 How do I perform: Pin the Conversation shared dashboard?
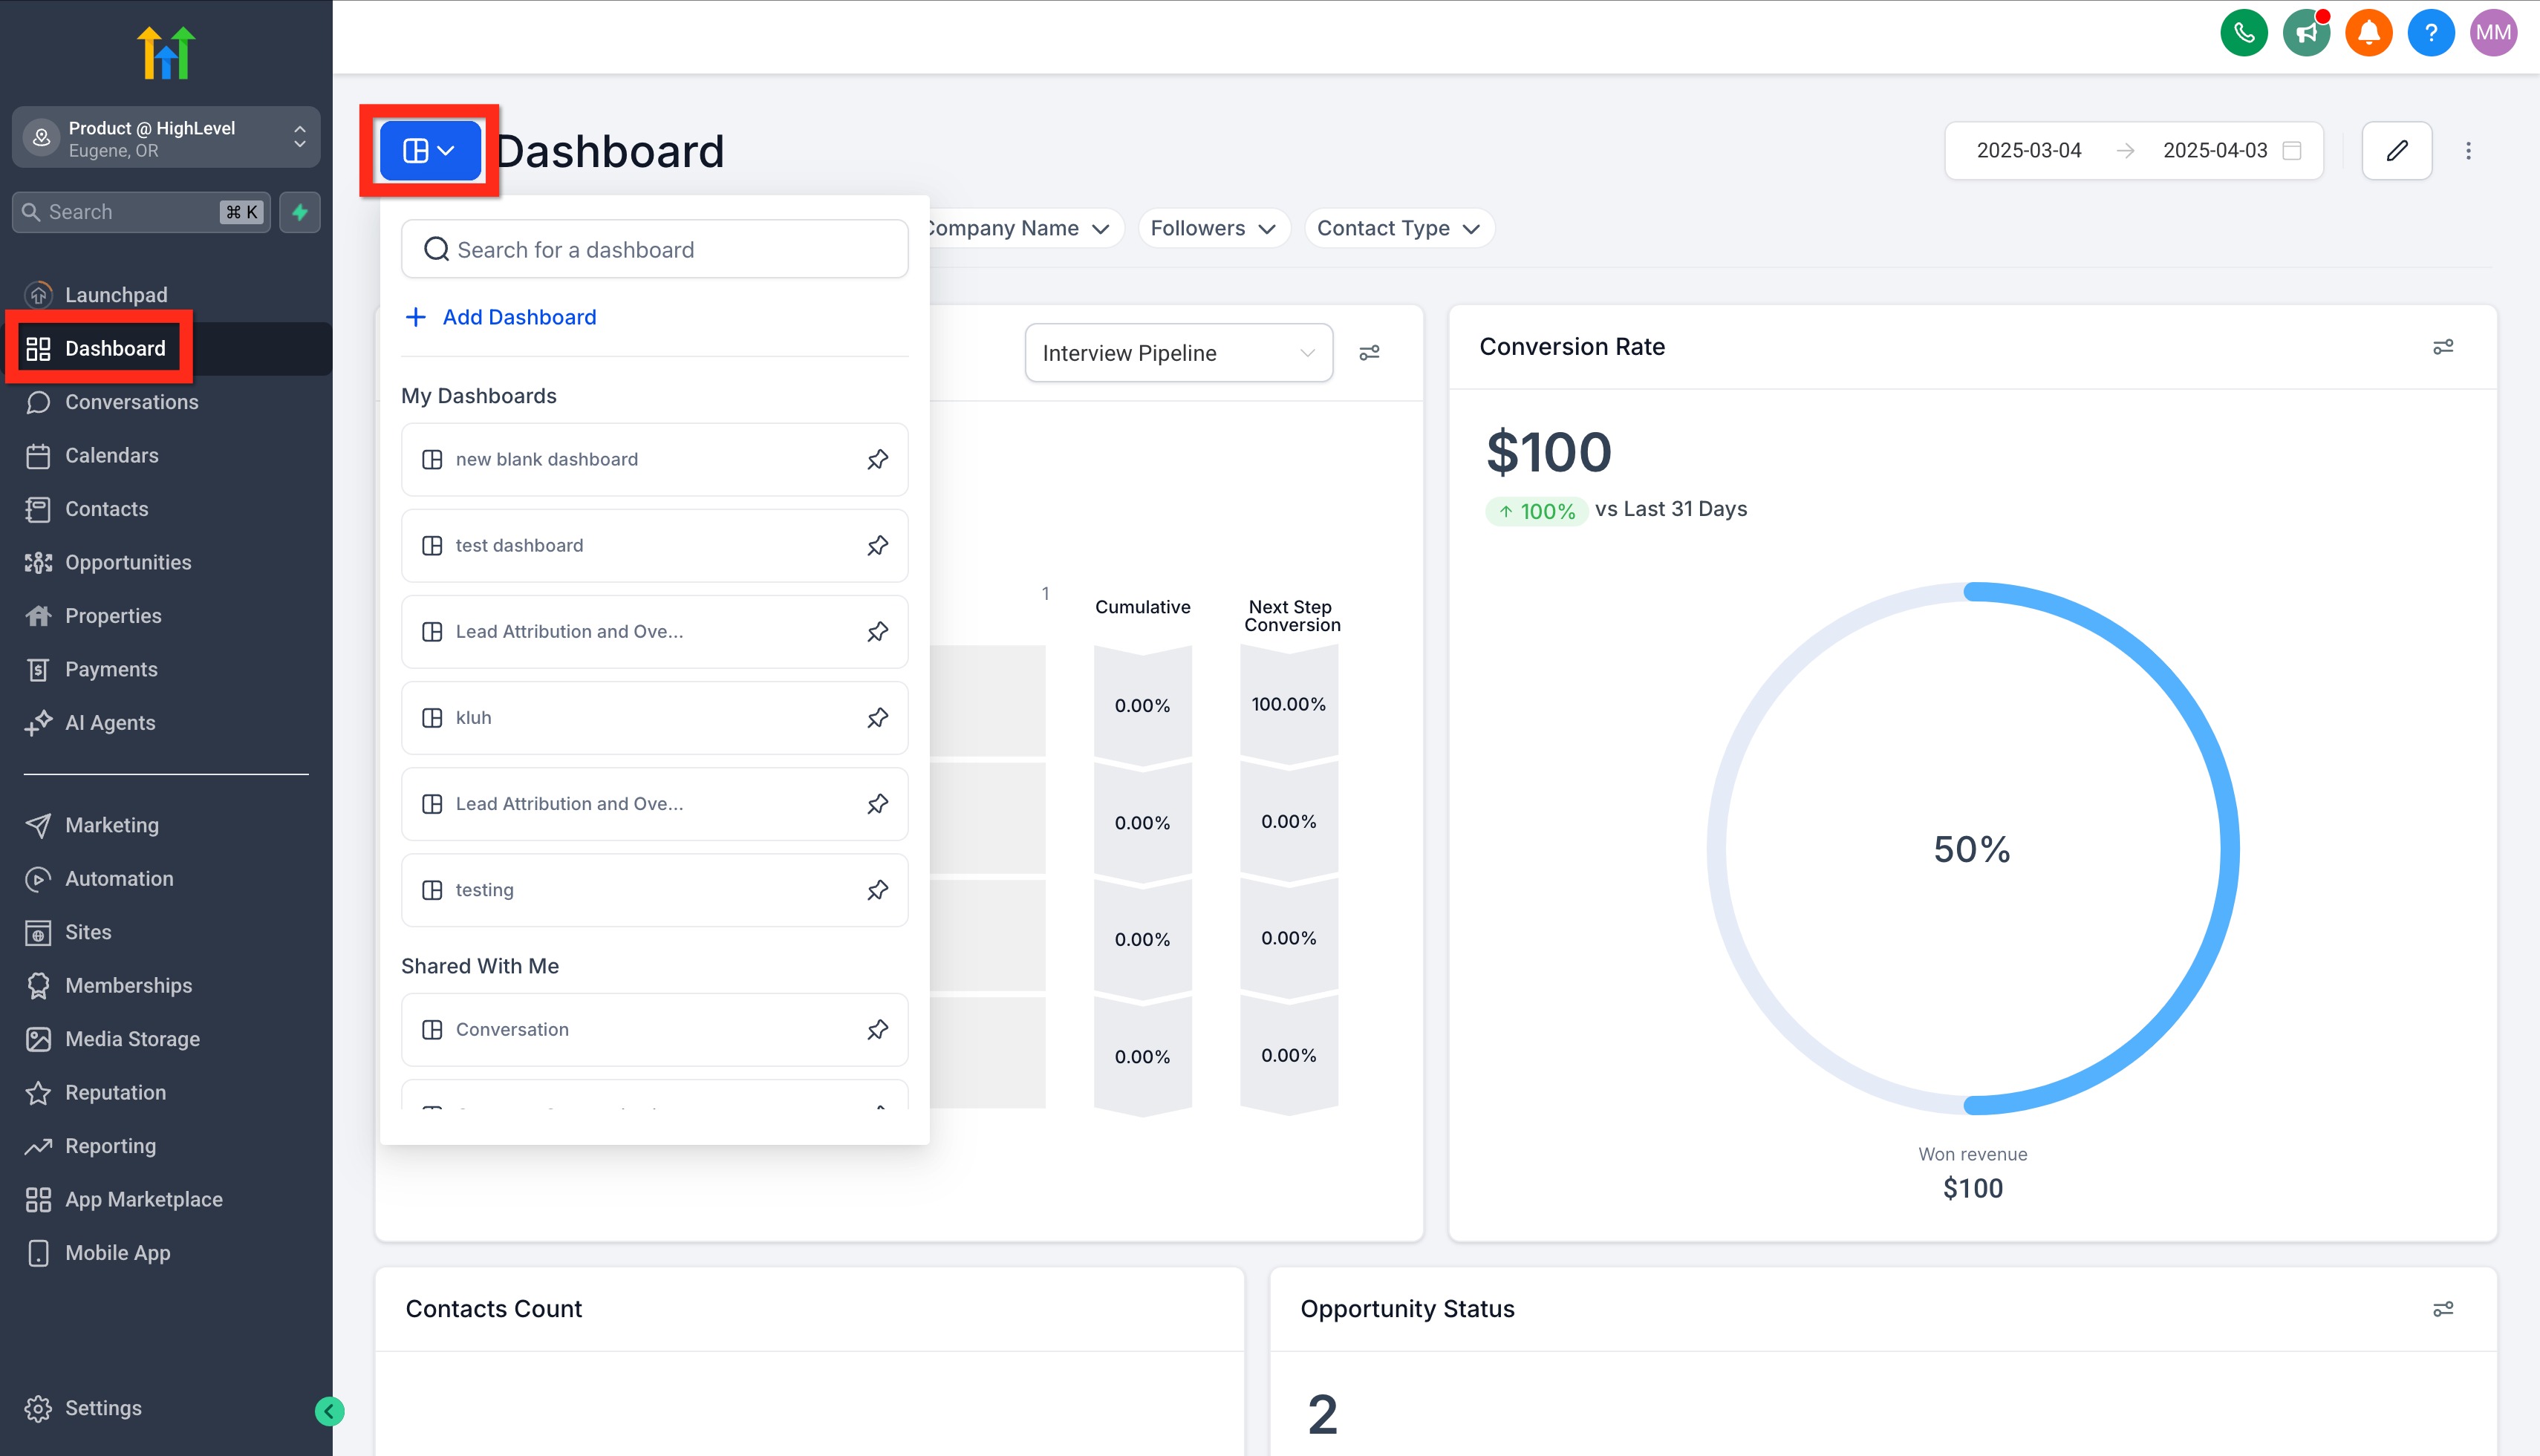(877, 1030)
